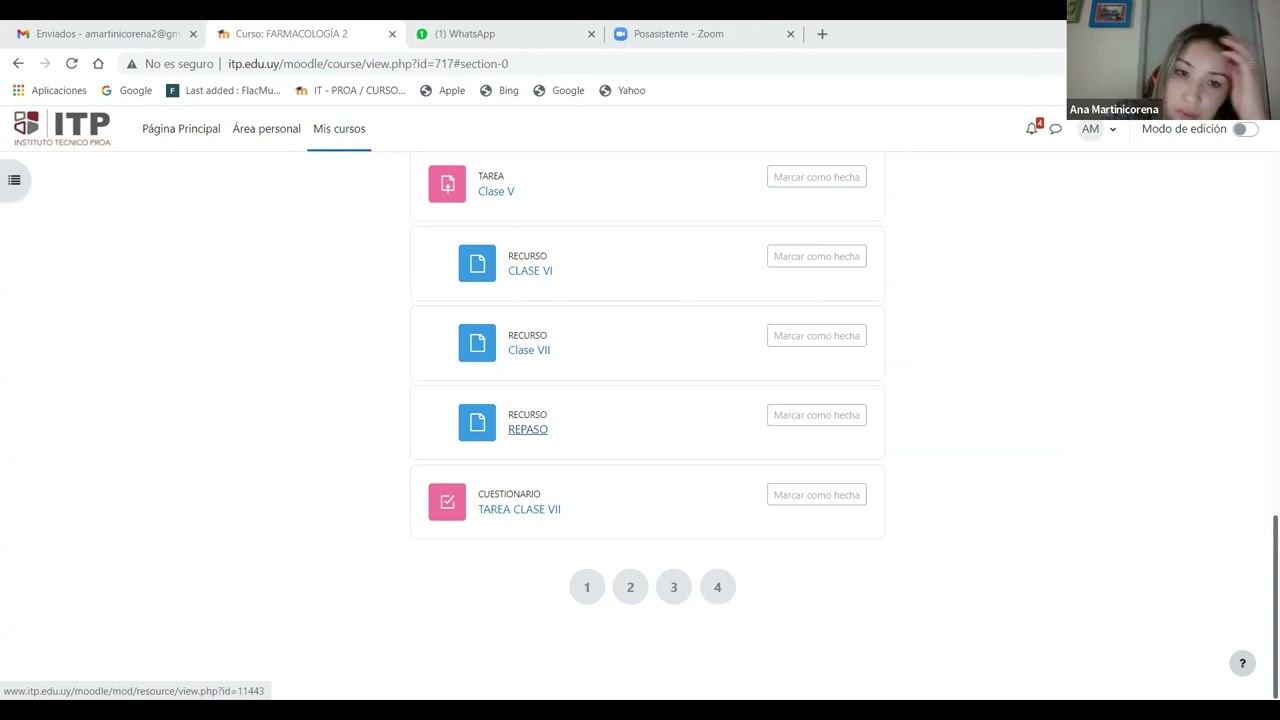Image resolution: width=1280 pixels, height=720 pixels.
Task: Open the TAREA CLASE VII link
Action: 519,509
